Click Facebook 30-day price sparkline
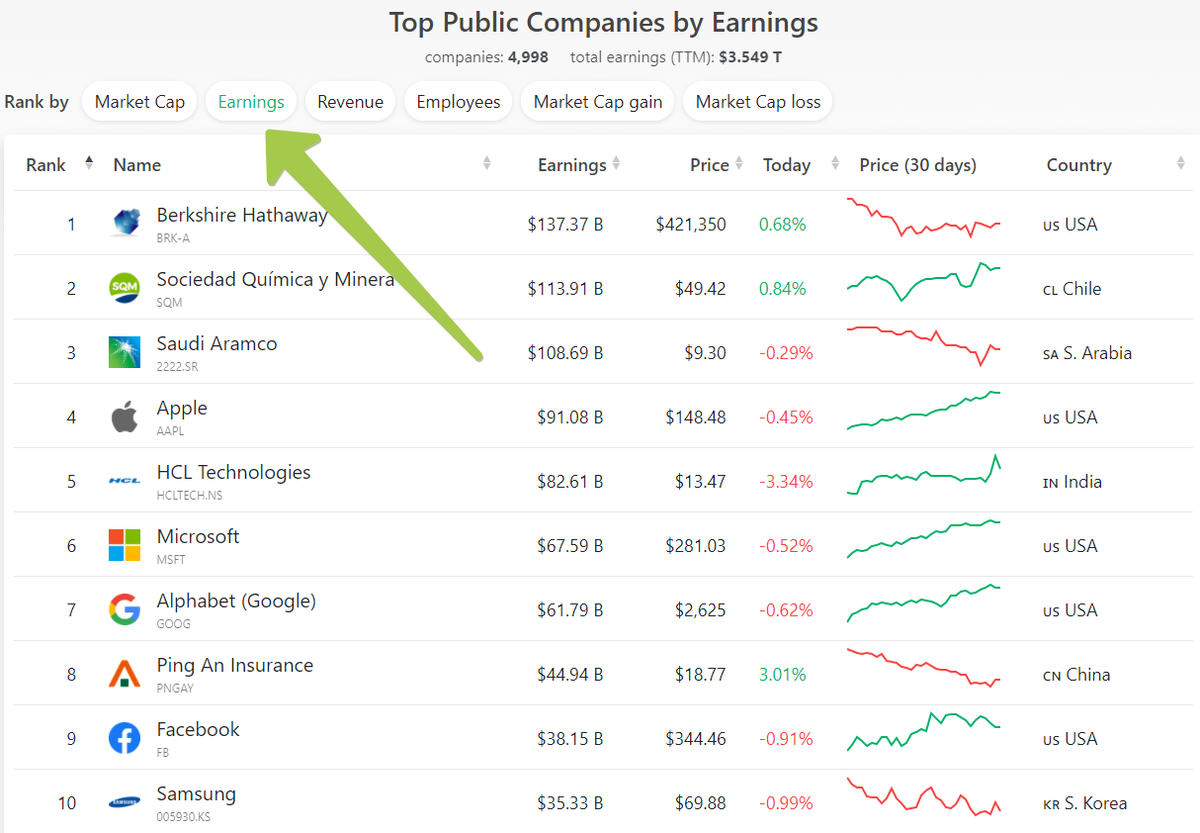The width and height of the screenshot is (1200, 833). click(x=923, y=732)
